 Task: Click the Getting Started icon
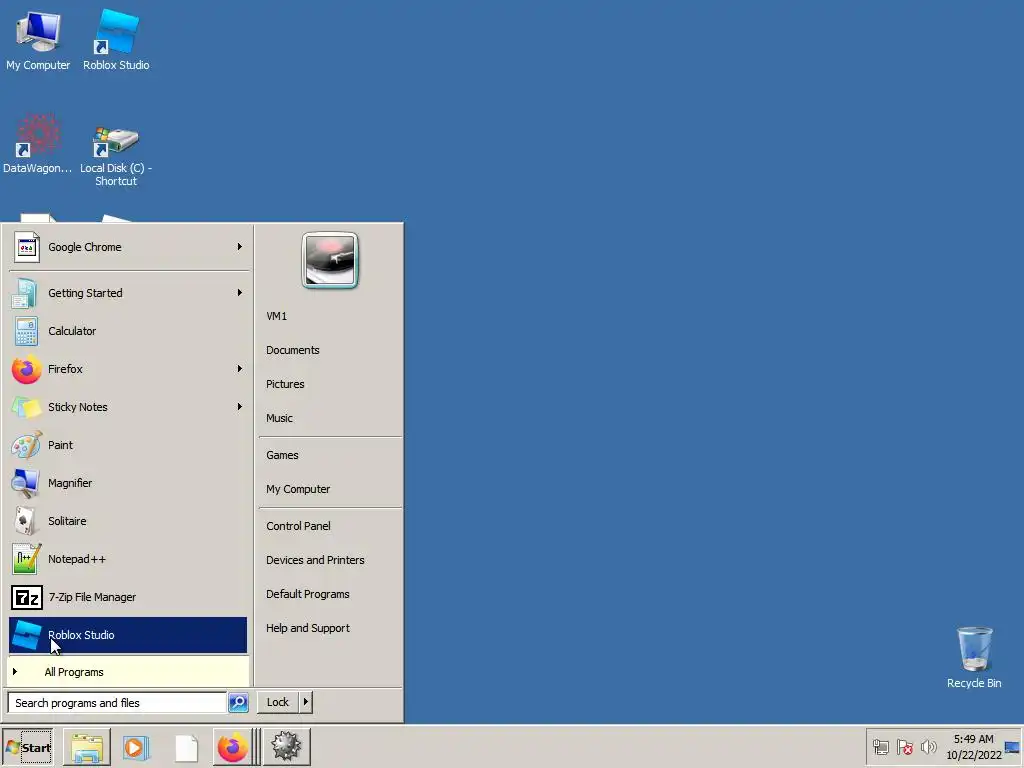pos(25,293)
